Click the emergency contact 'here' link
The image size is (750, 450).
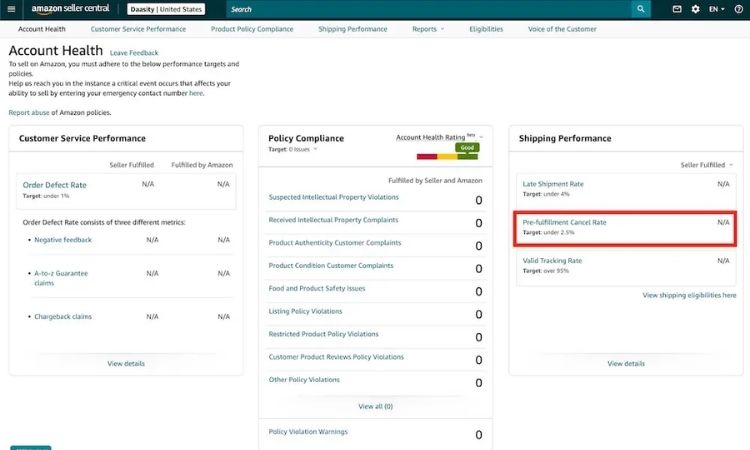pyautogui.click(x=196, y=93)
